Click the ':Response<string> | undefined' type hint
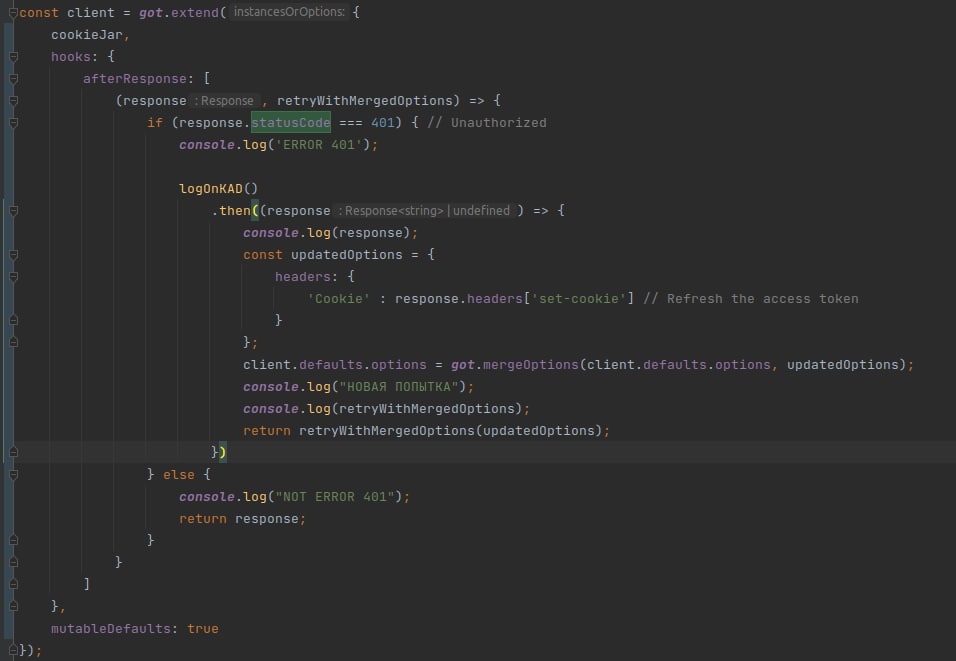The width and height of the screenshot is (956, 661). [426, 210]
